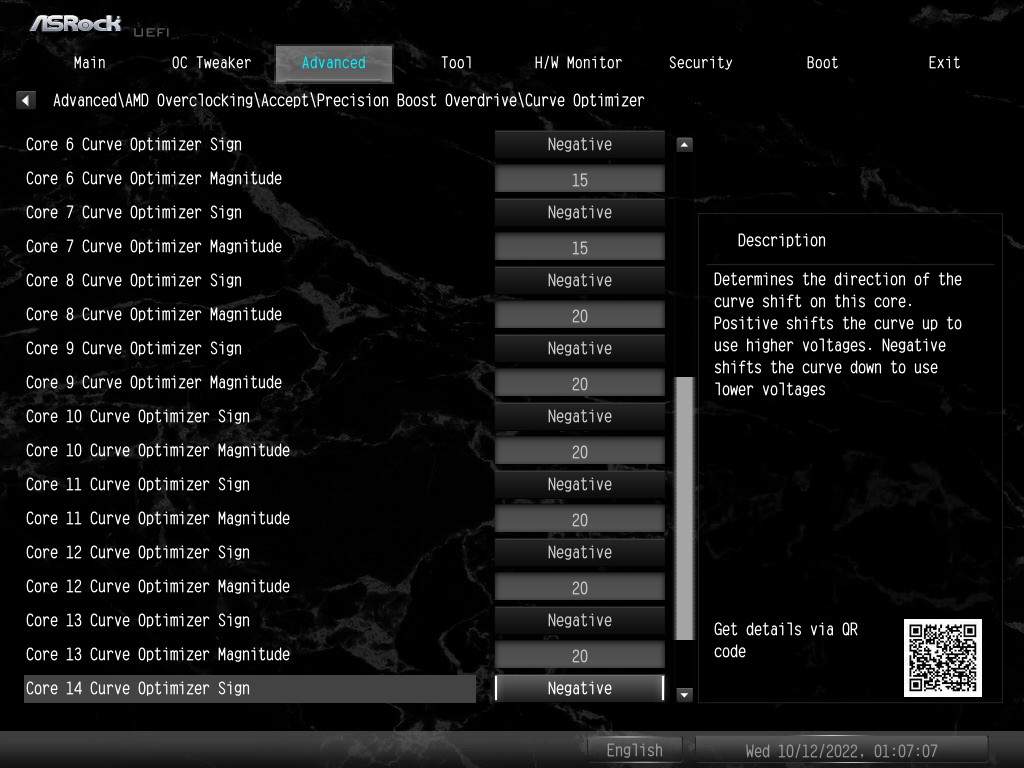
Task: Switch to the Boot tab
Action: click(x=822, y=63)
